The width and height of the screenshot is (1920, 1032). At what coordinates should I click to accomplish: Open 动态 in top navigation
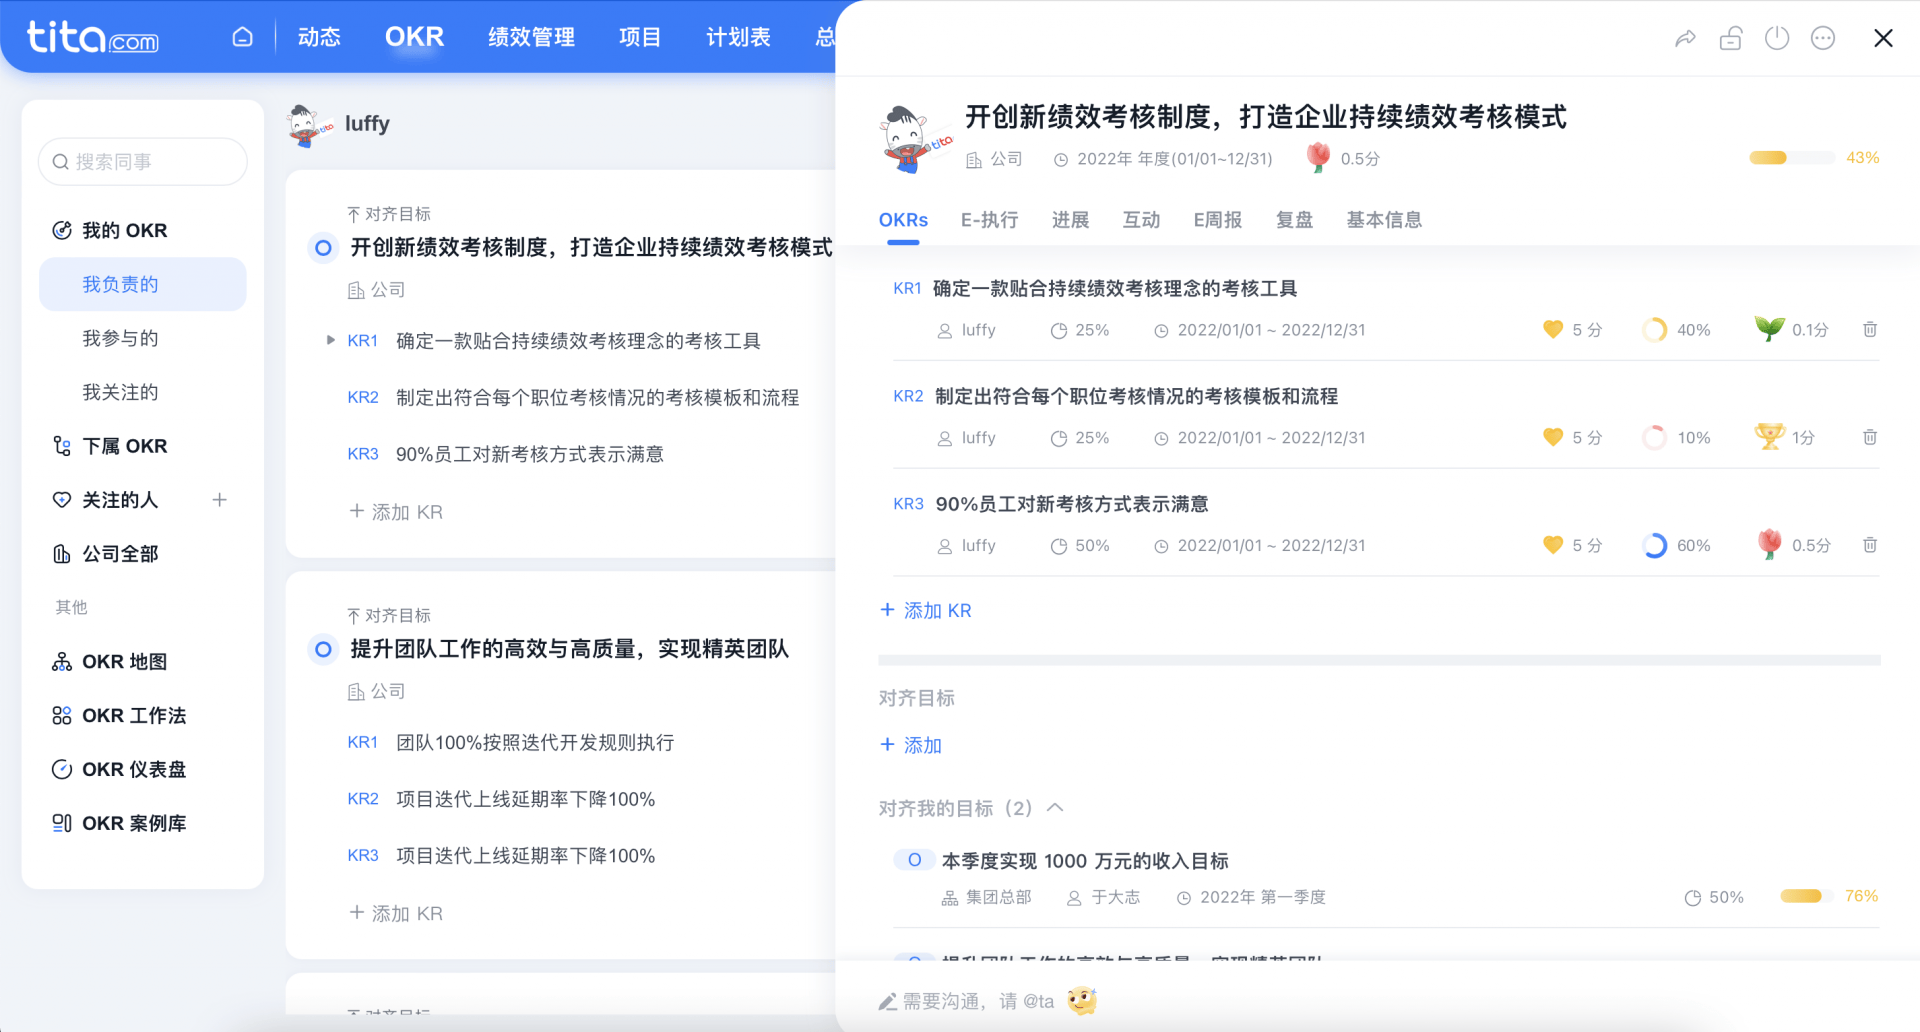point(319,37)
